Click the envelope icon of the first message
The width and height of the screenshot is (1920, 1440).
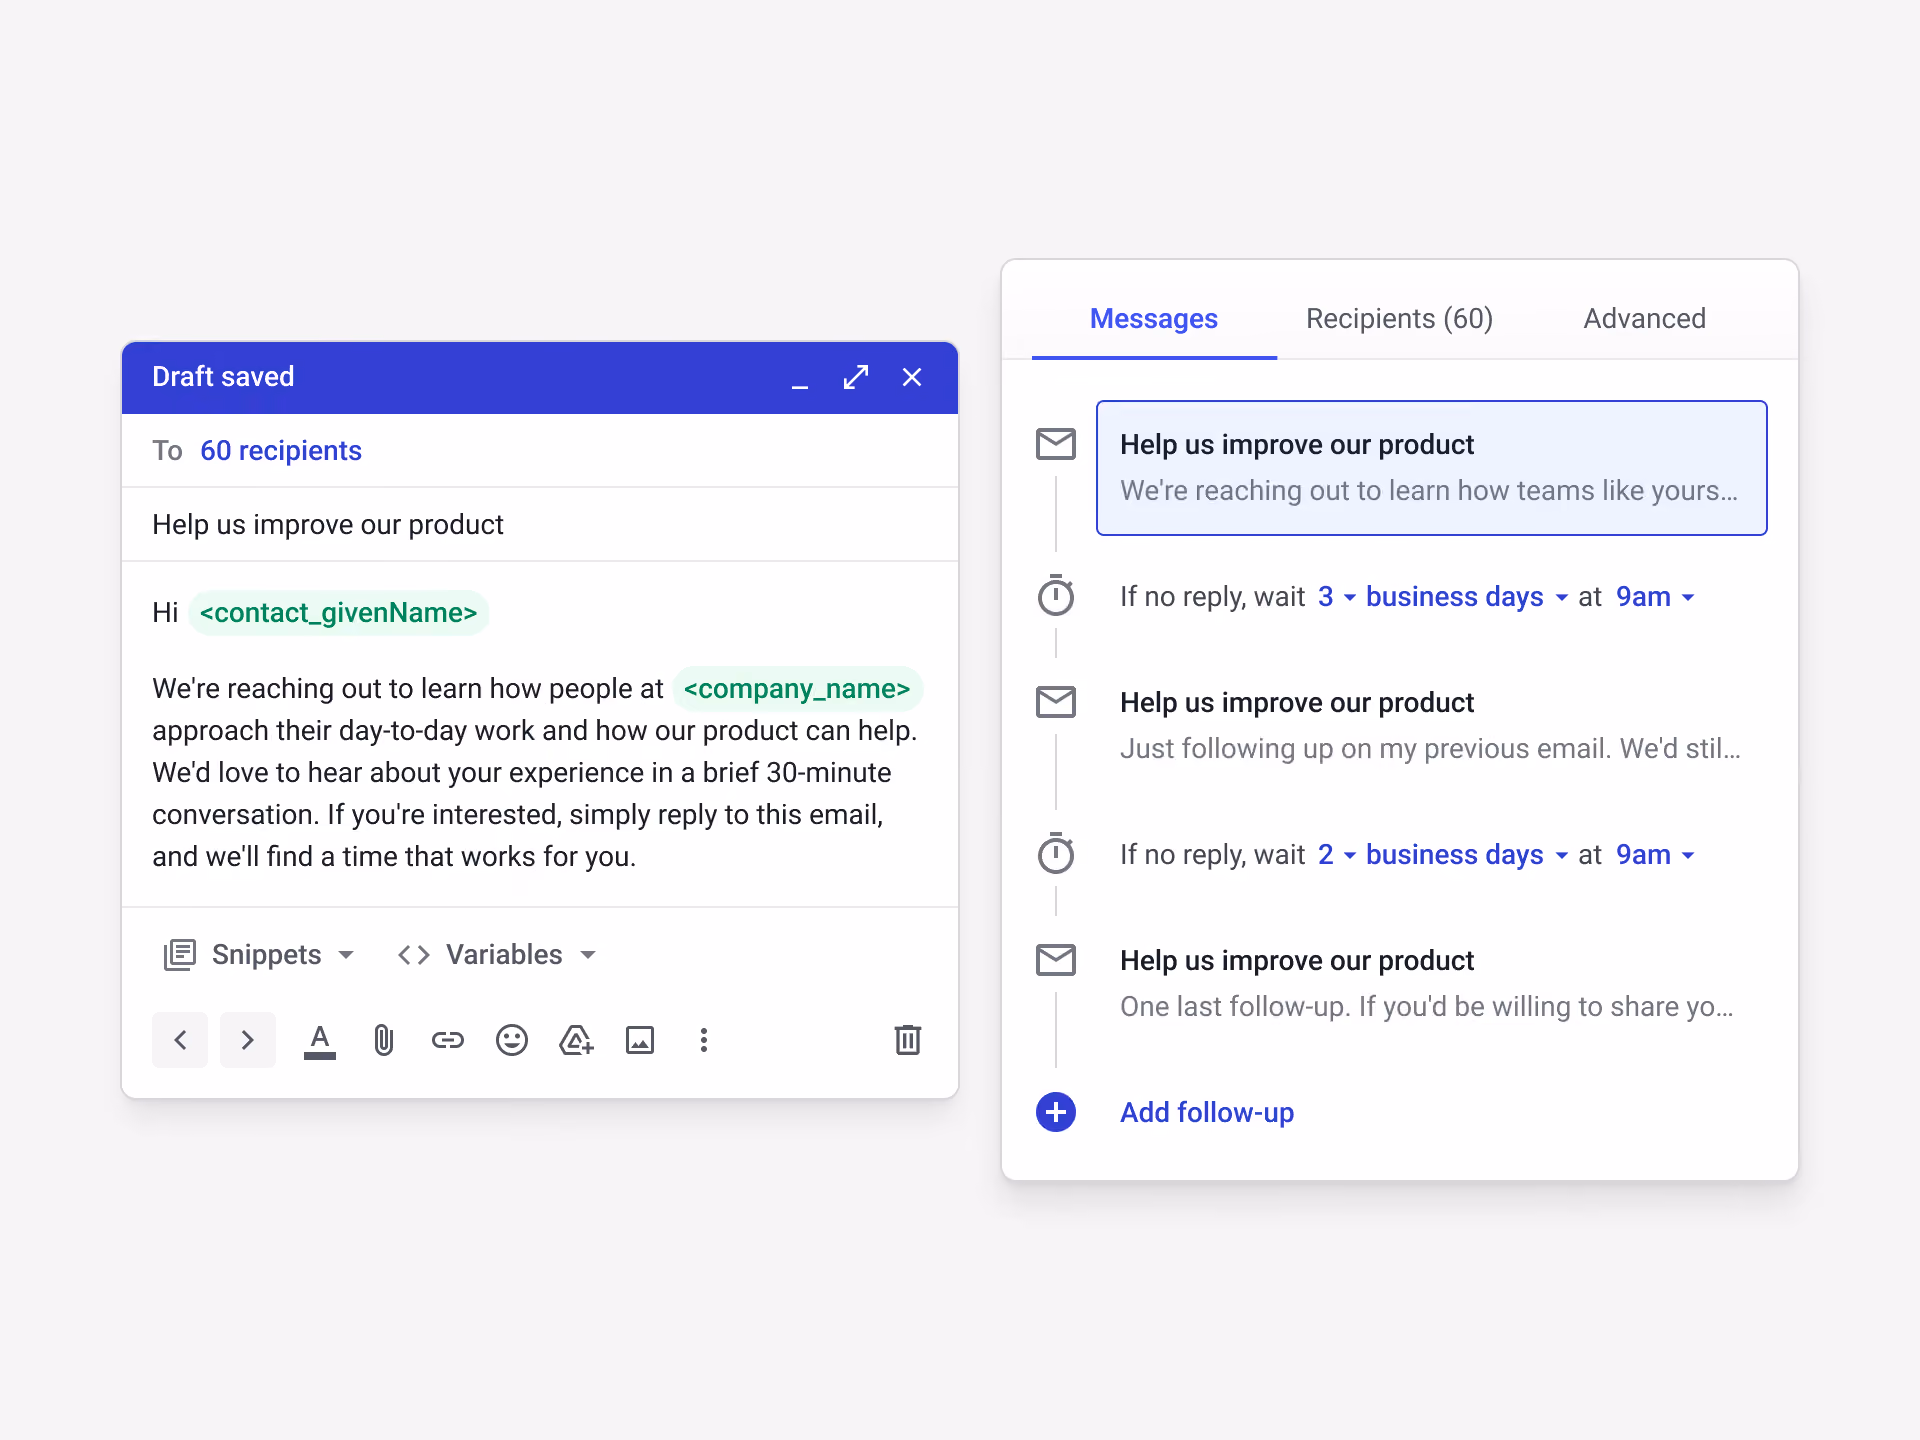pos(1056,444)
